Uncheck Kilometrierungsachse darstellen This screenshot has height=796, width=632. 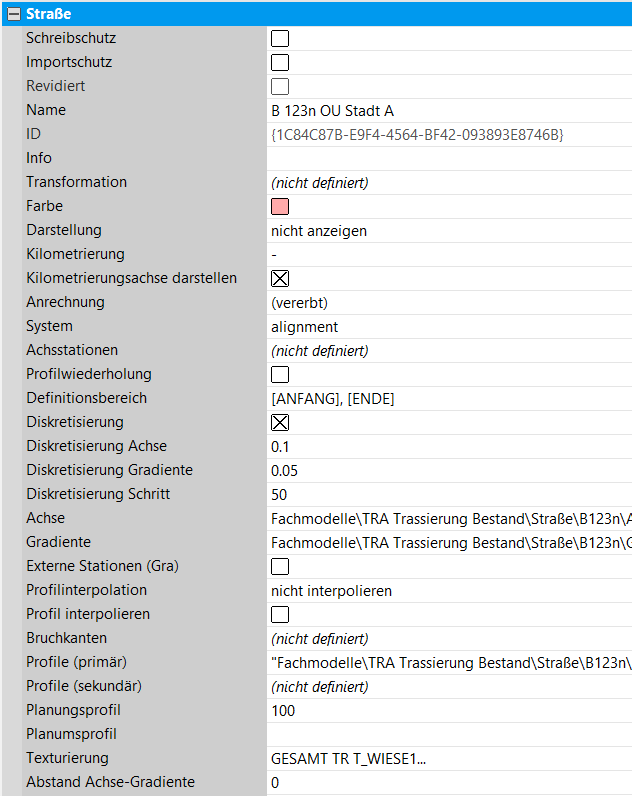tap(280, 278)
